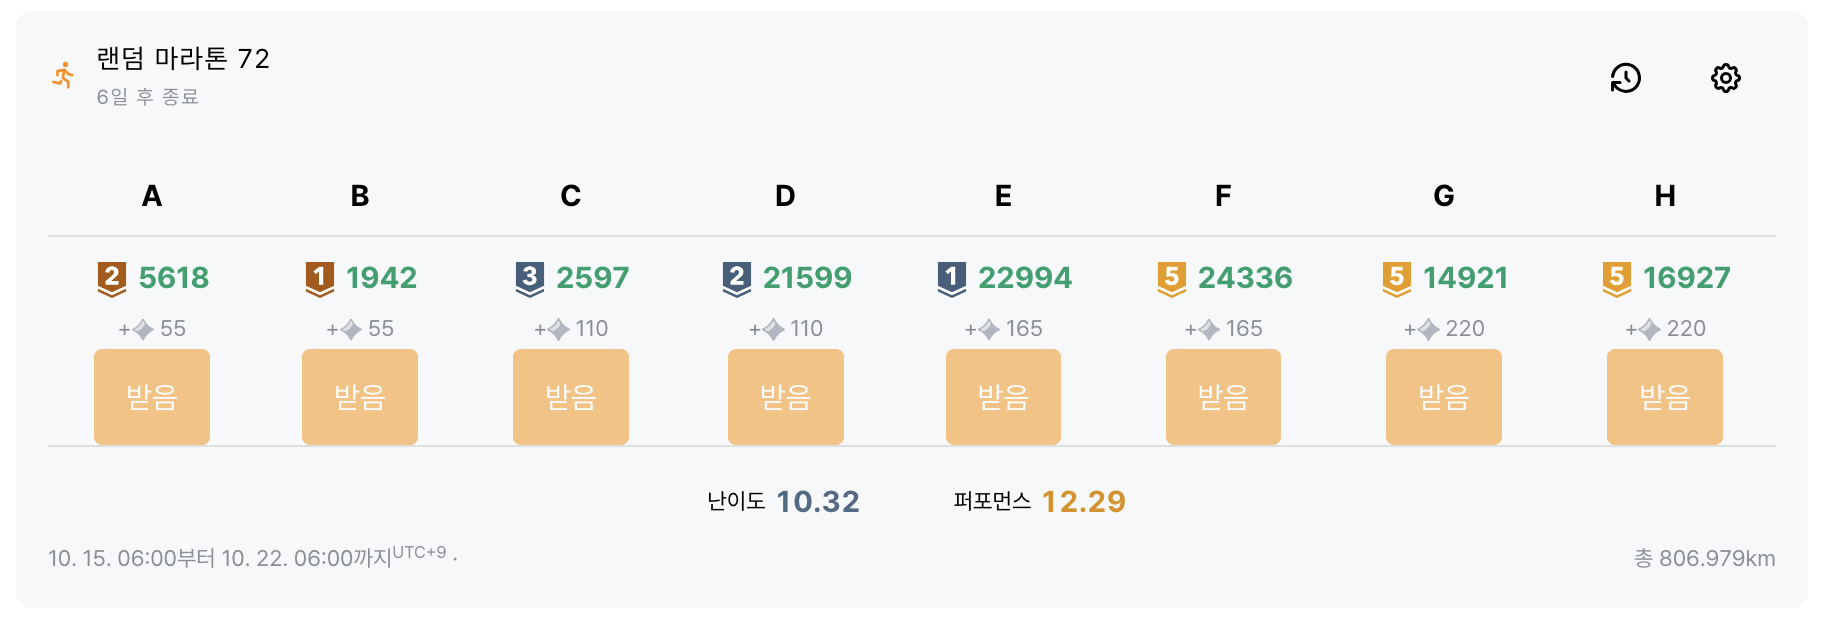Click the tier 1 badge under column B
The image size is (1822, 626).
click(x=318, y=278)
